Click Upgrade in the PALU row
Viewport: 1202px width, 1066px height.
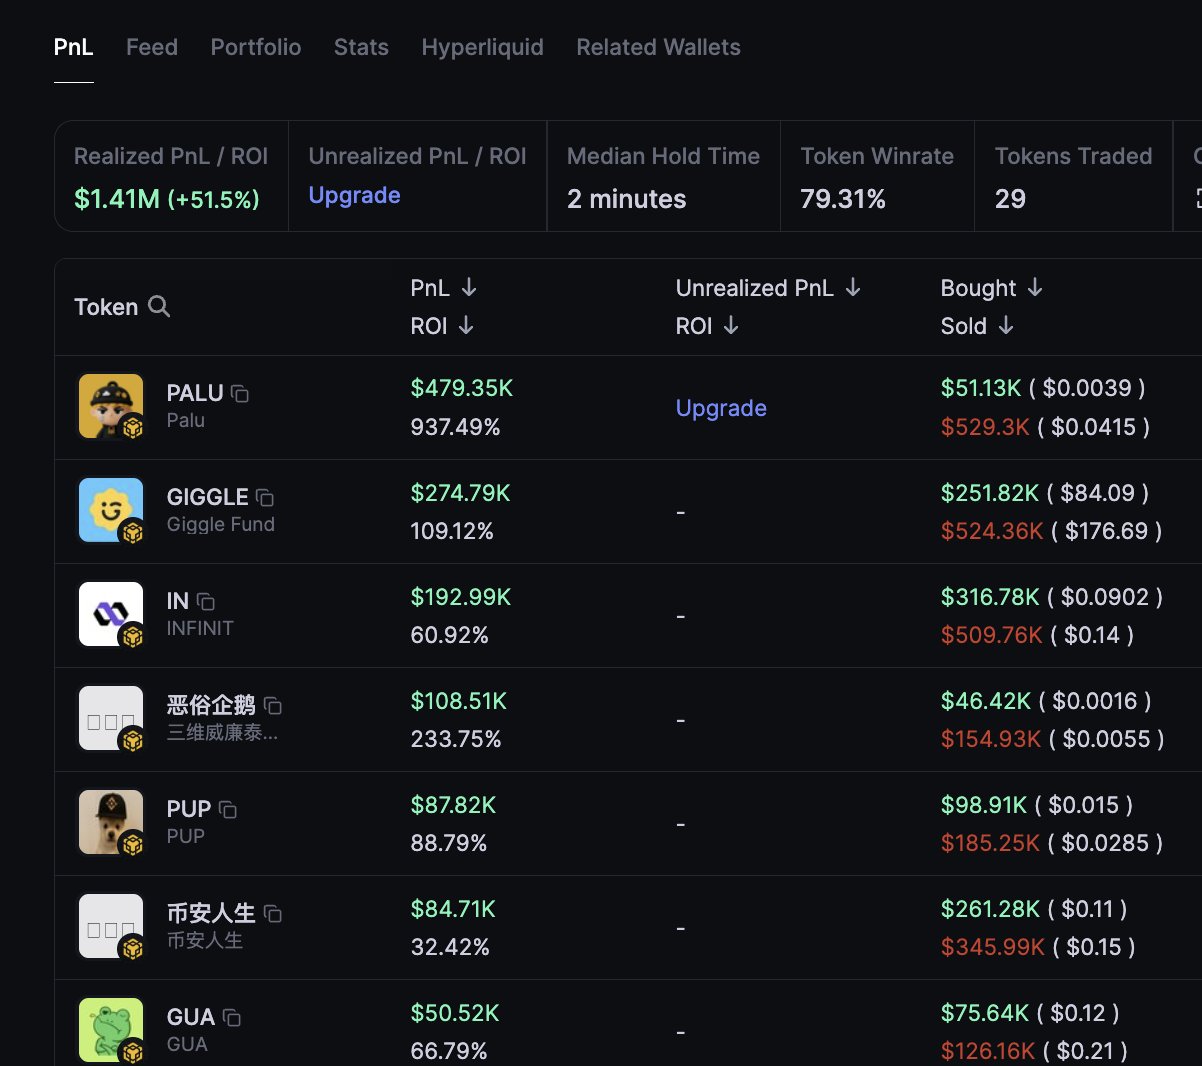tap(721, 408)
